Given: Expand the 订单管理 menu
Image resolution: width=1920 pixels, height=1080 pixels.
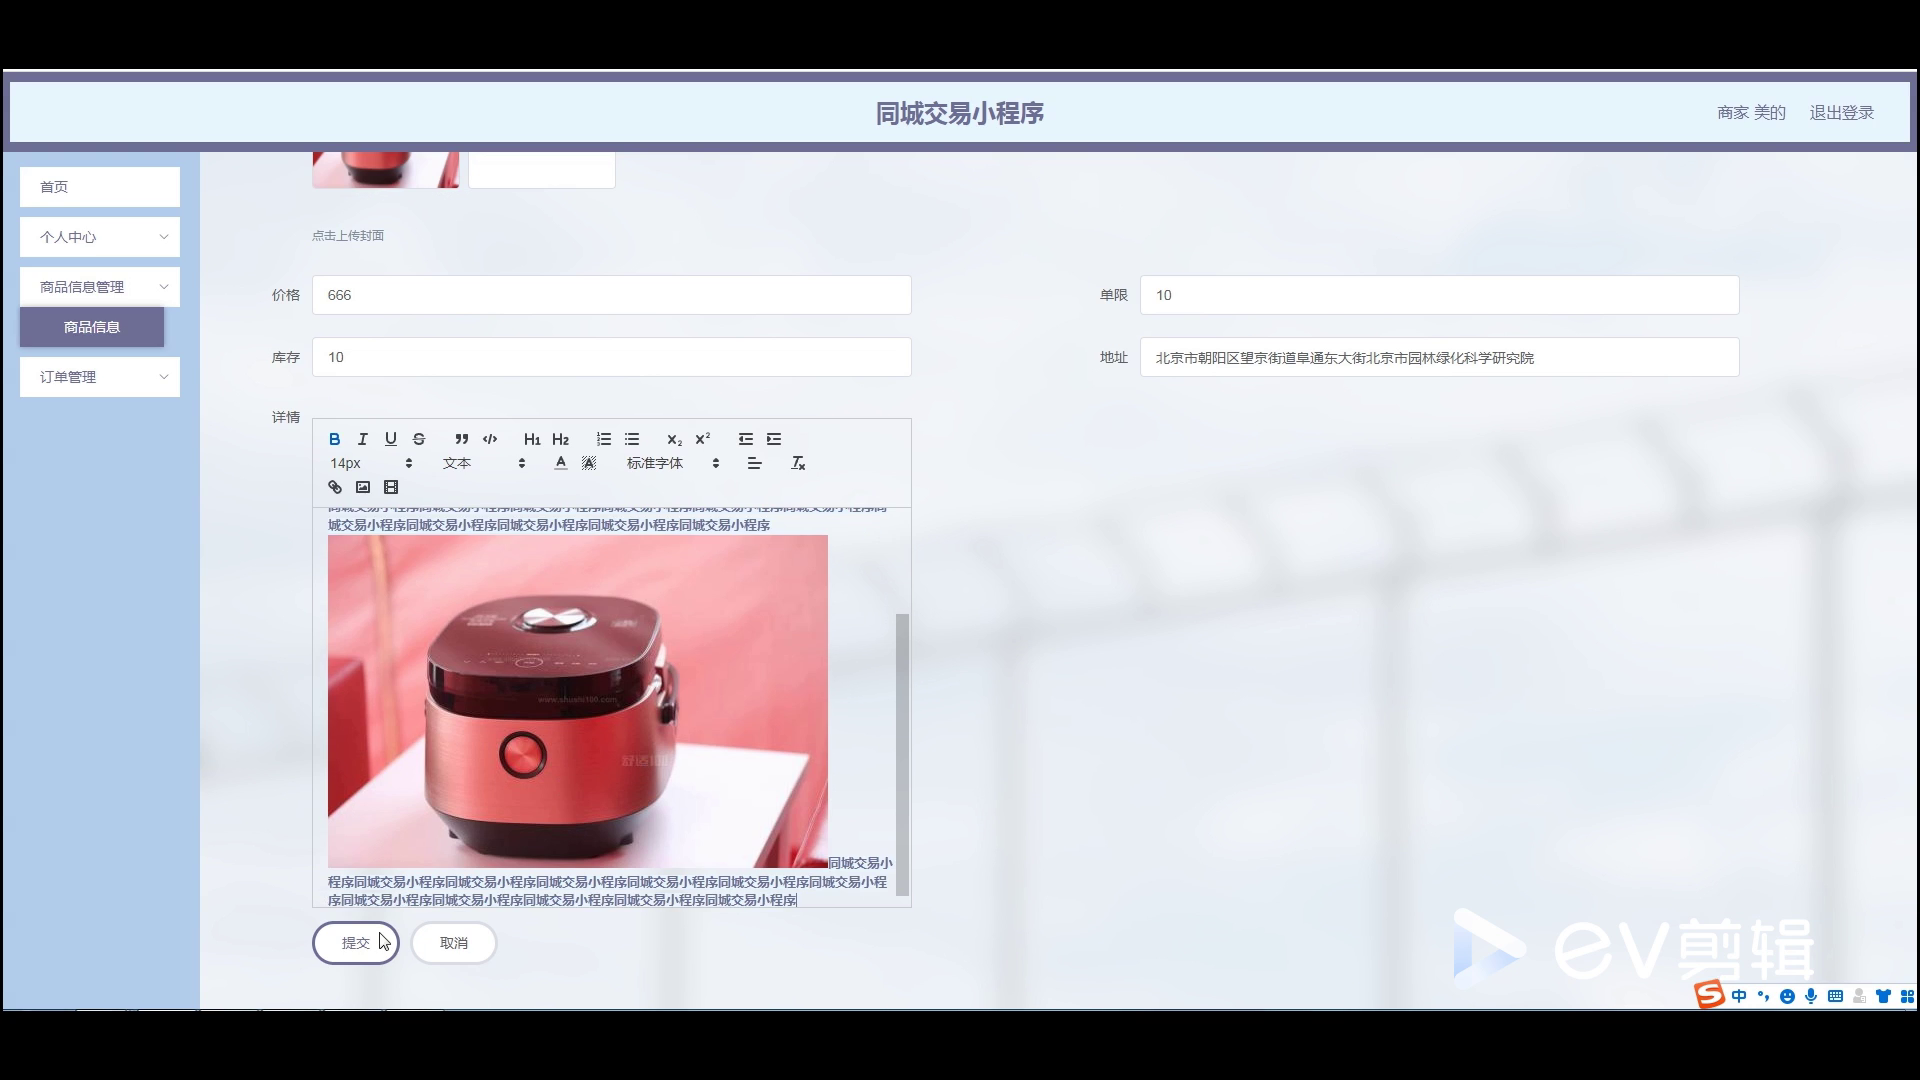Looking at the screenshot, I should point(100,377).
